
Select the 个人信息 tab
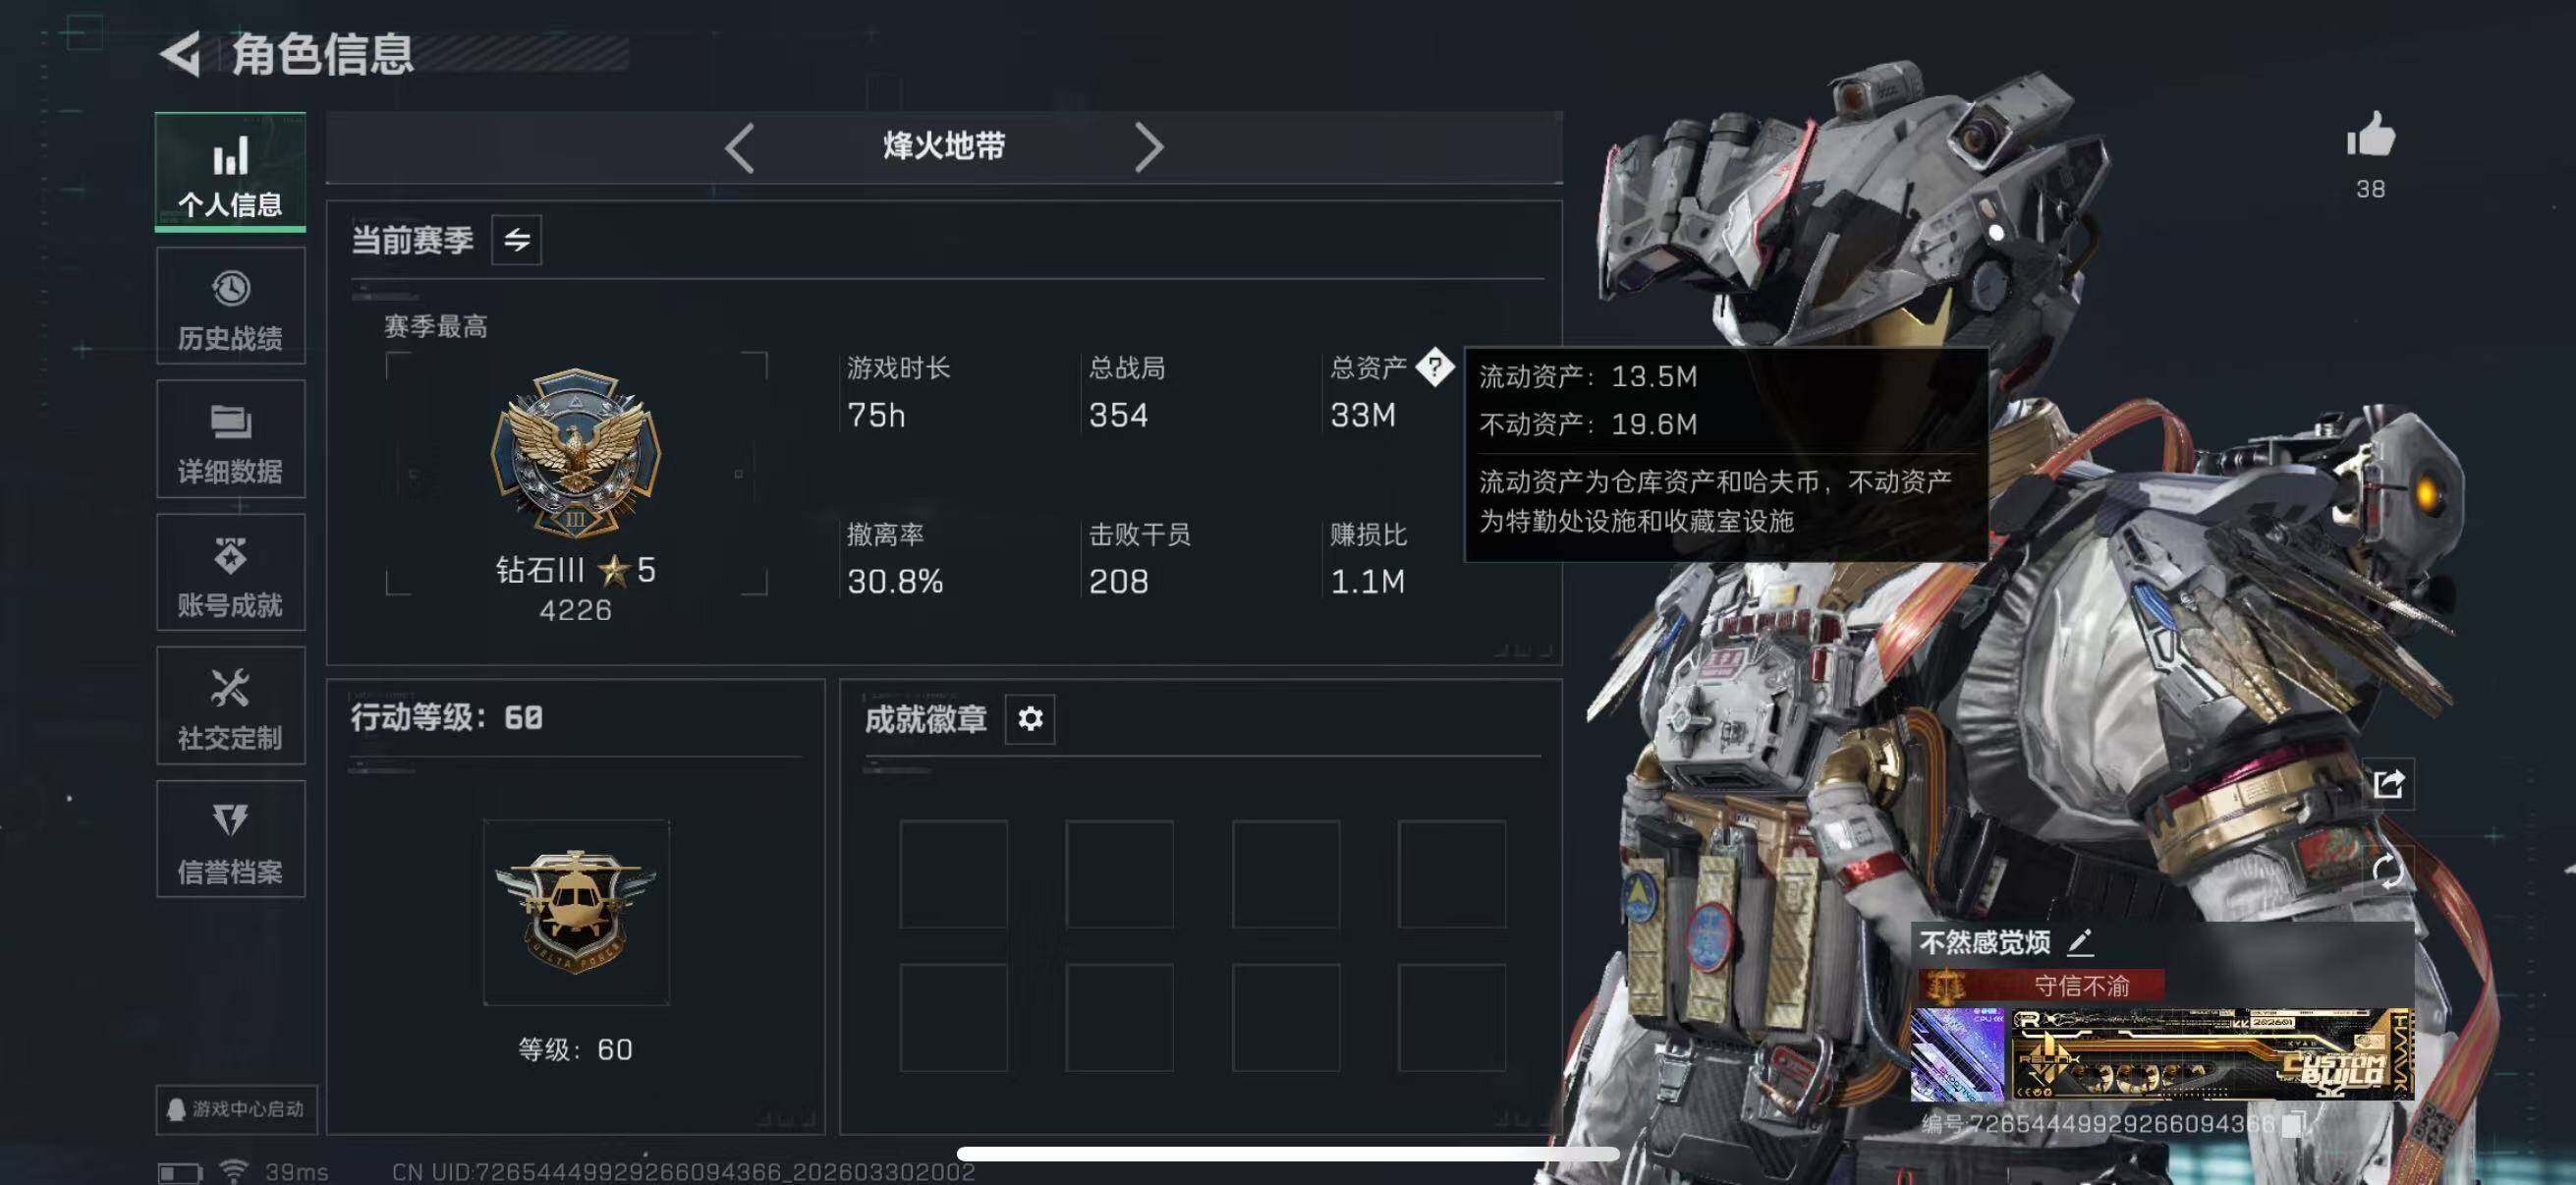pos(230,172)
